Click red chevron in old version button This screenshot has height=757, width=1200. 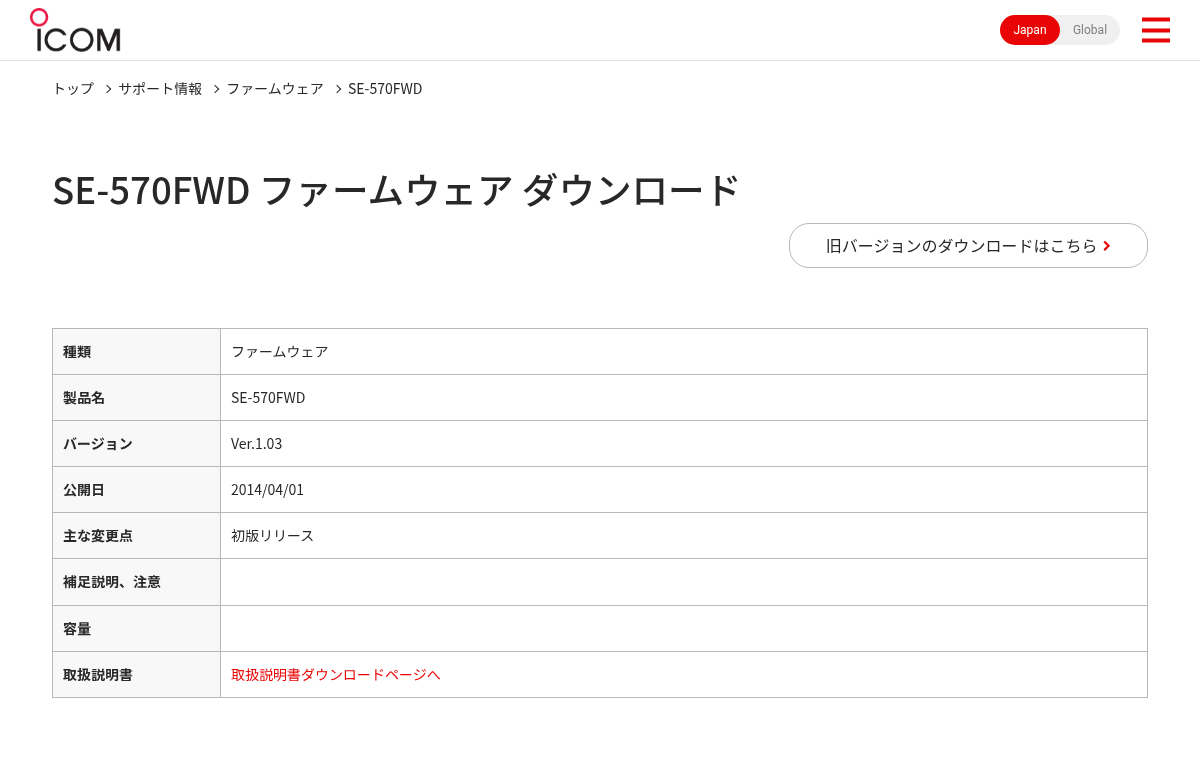1107,246
